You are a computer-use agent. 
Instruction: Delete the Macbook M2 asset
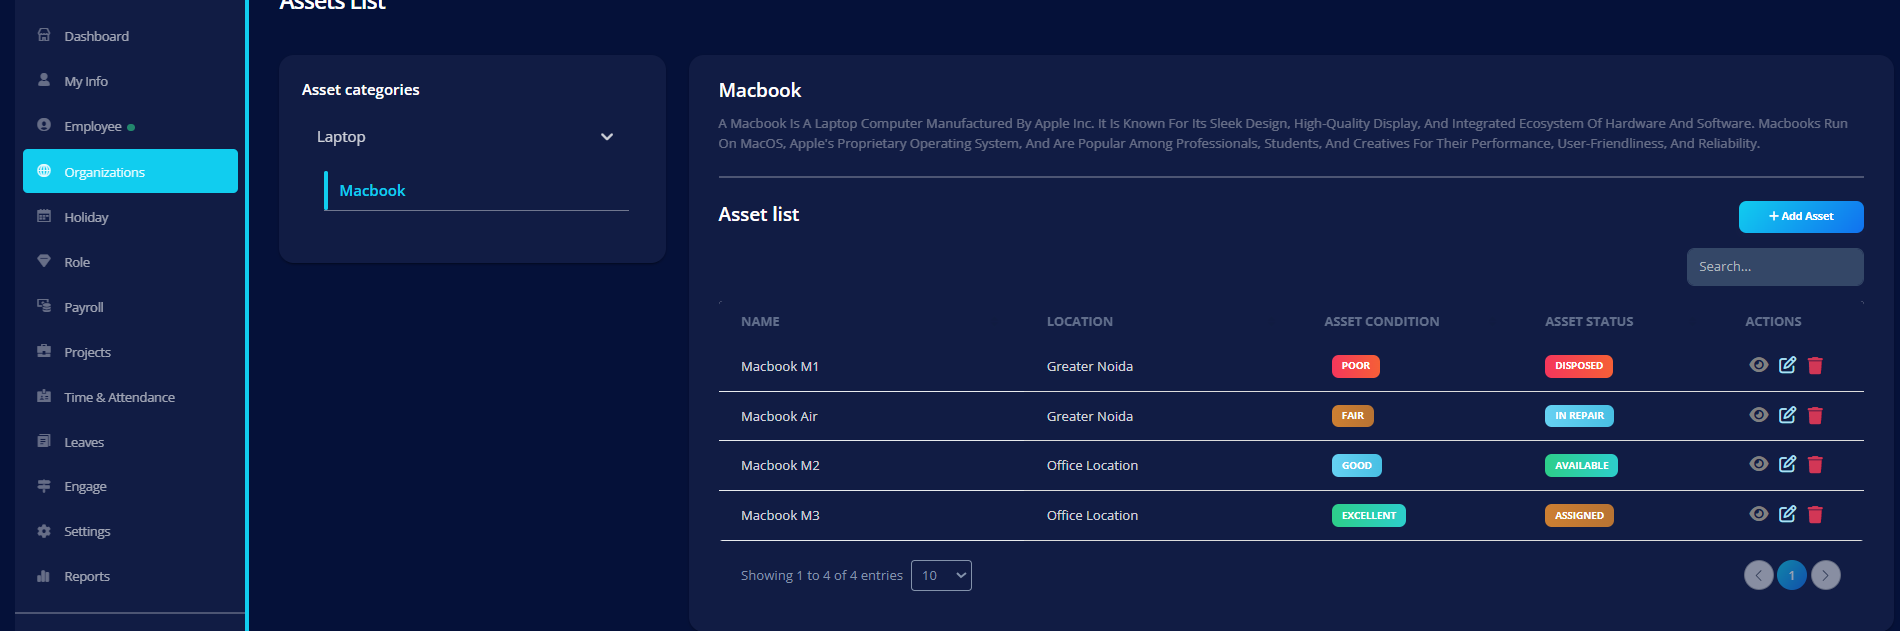point(1815,465)
